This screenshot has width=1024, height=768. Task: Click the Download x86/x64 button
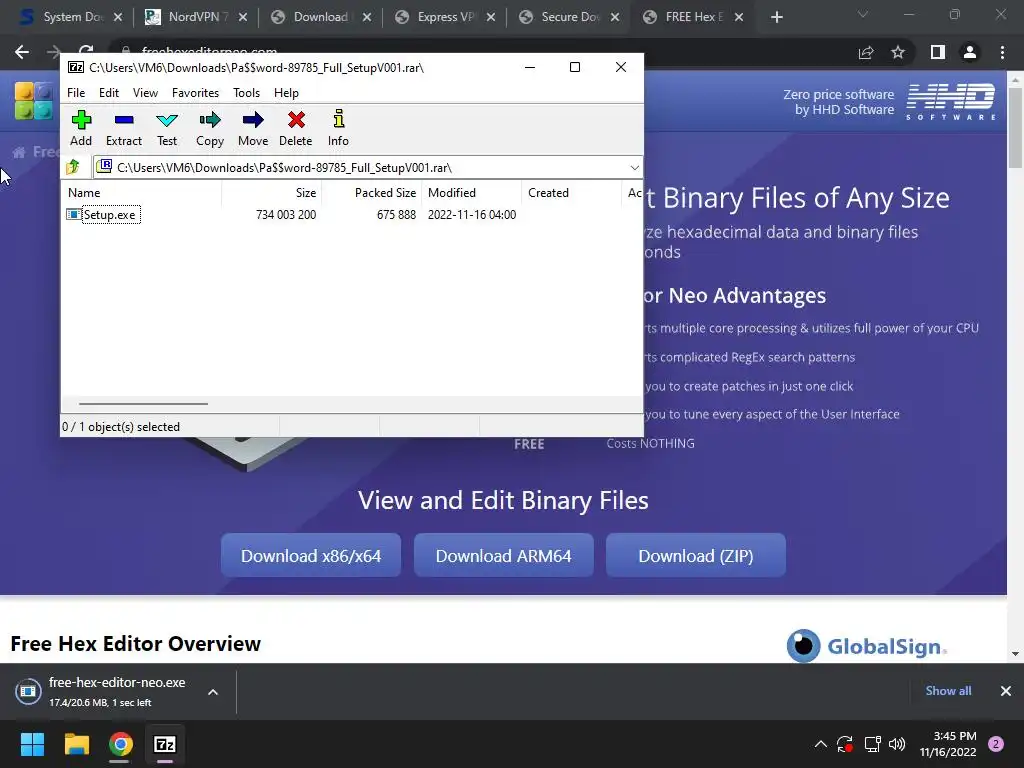point(311,556)
